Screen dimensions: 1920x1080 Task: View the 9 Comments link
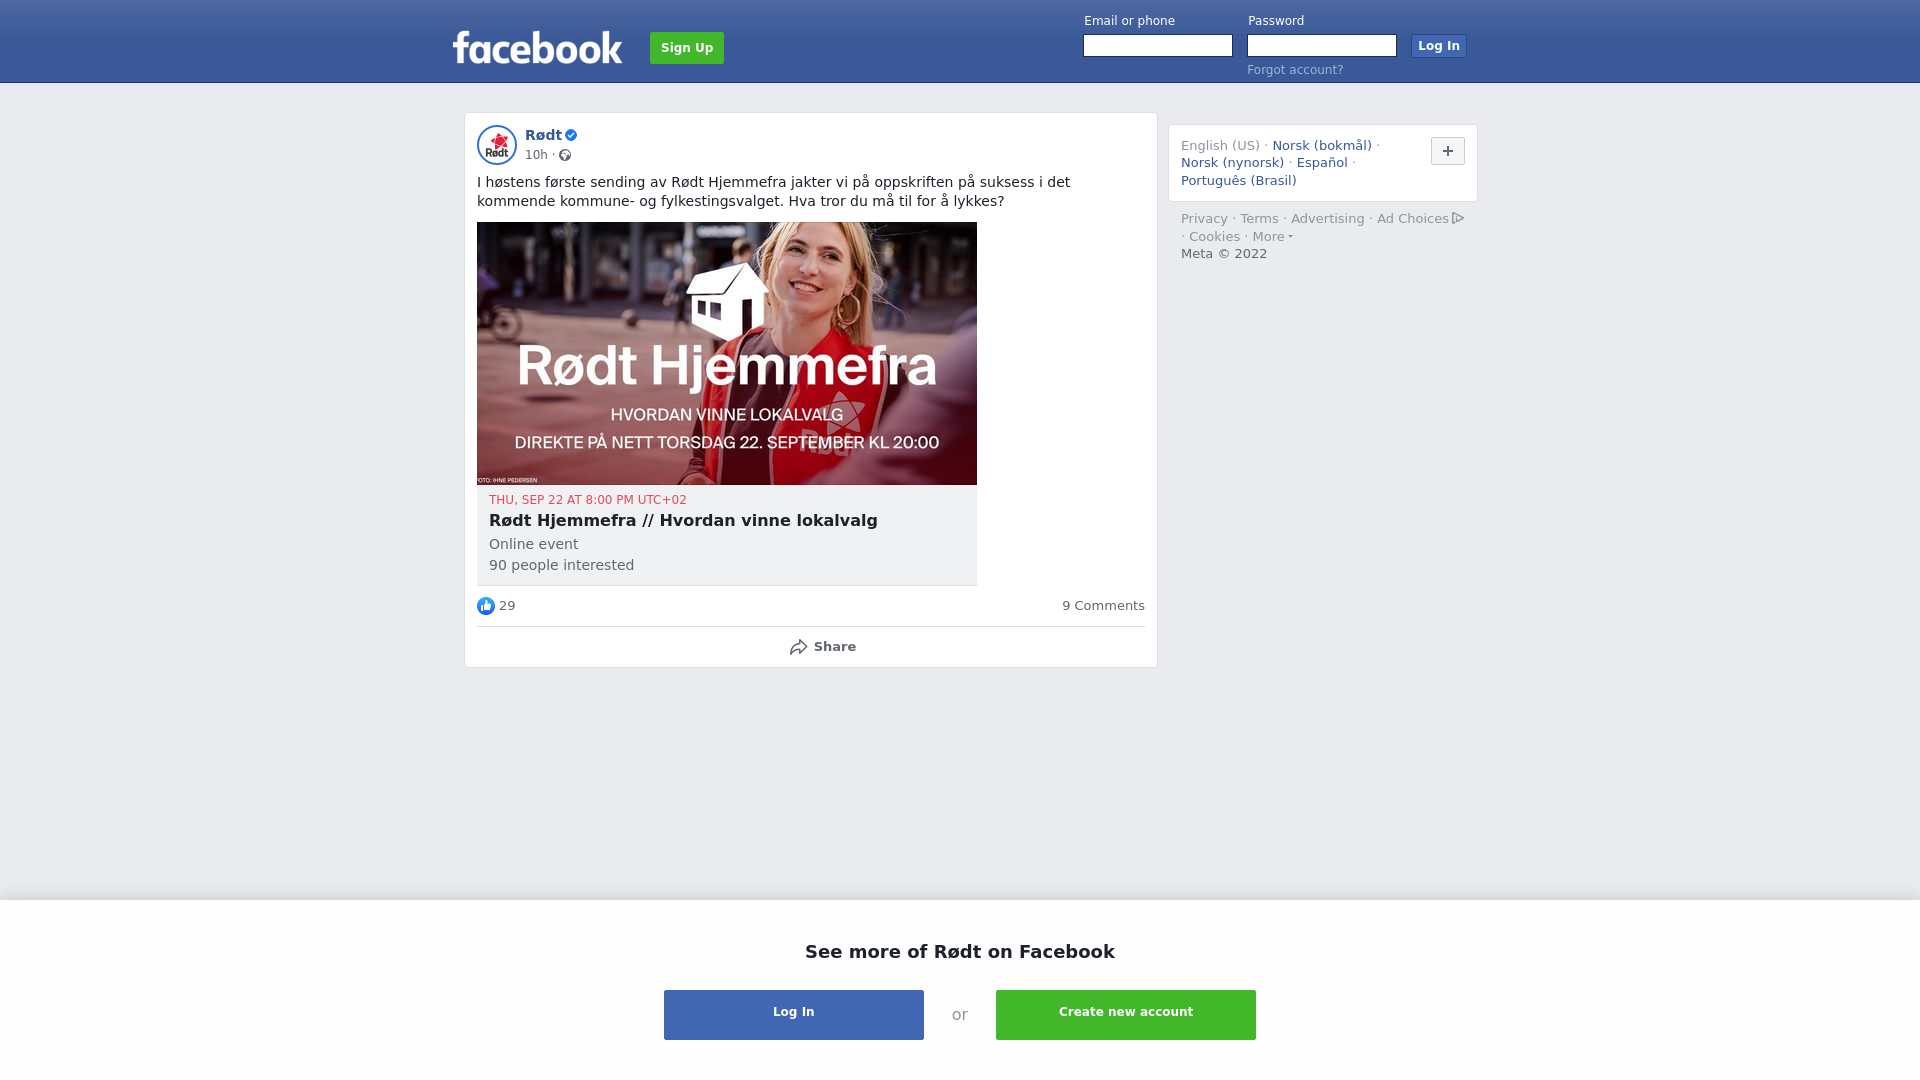[1103, 606]
